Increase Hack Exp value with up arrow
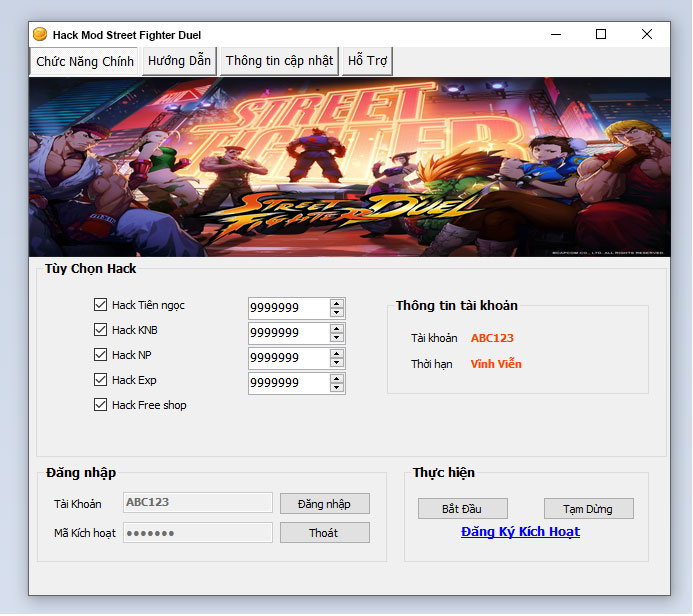This screenshot has width=693, height=616. 337,379
